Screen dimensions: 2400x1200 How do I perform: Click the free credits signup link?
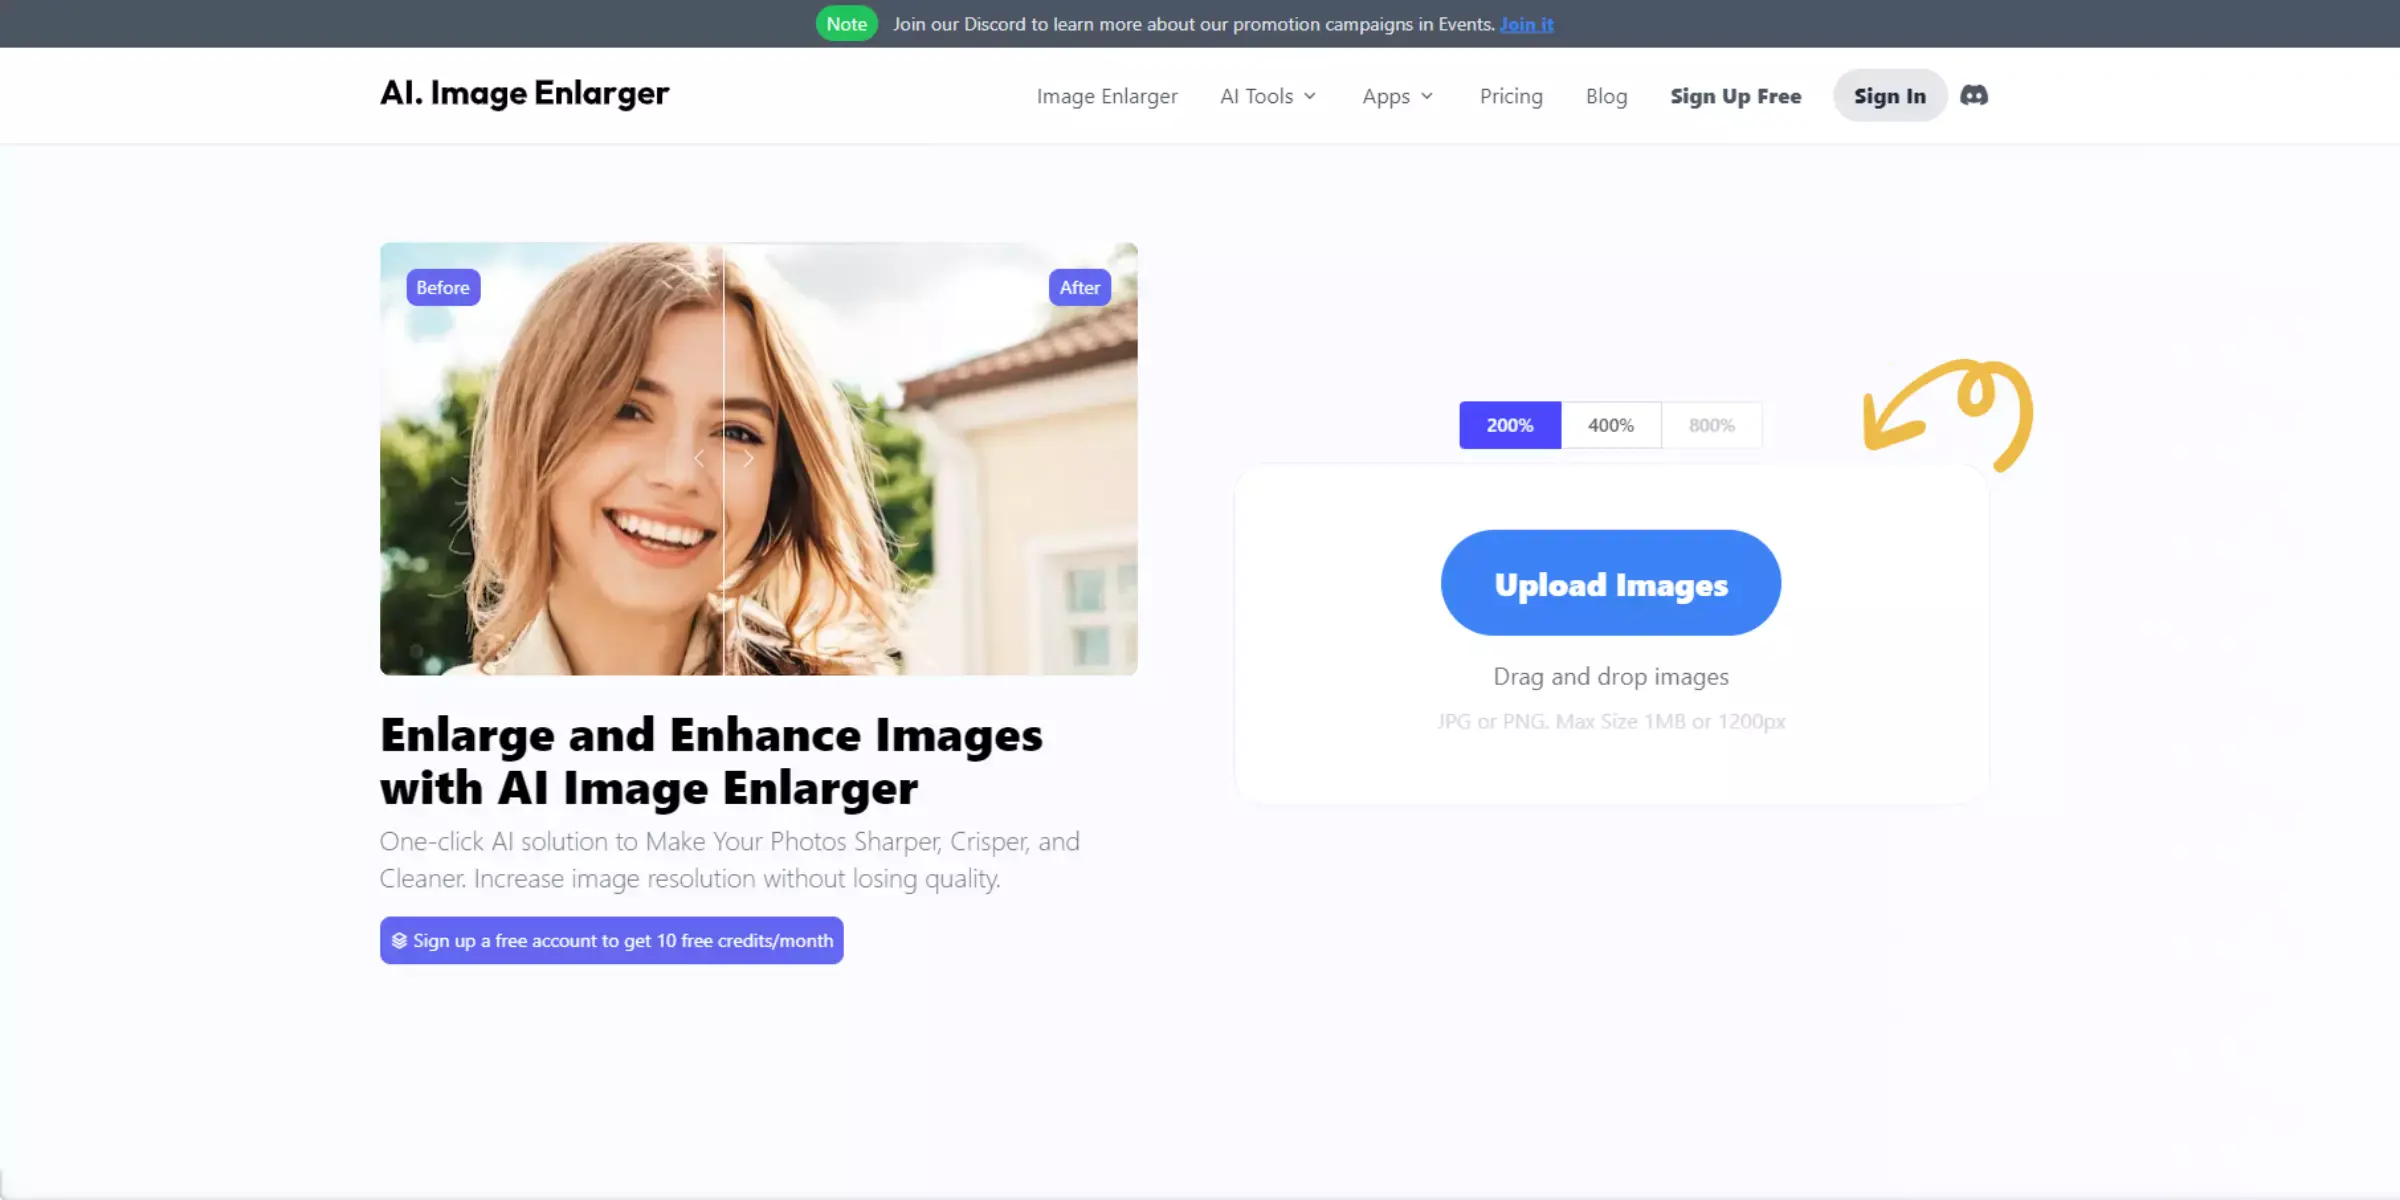[611, 940]
